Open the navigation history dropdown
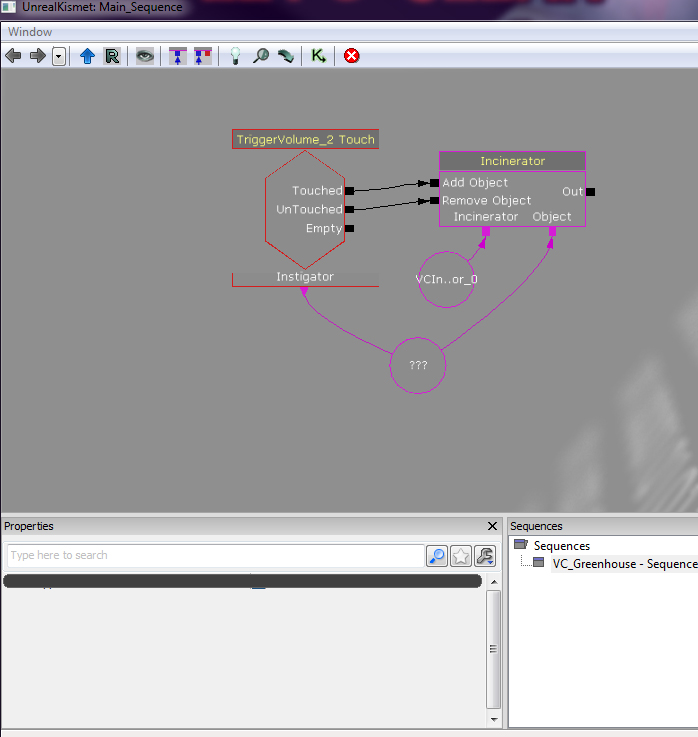 [x=59, y=56]
